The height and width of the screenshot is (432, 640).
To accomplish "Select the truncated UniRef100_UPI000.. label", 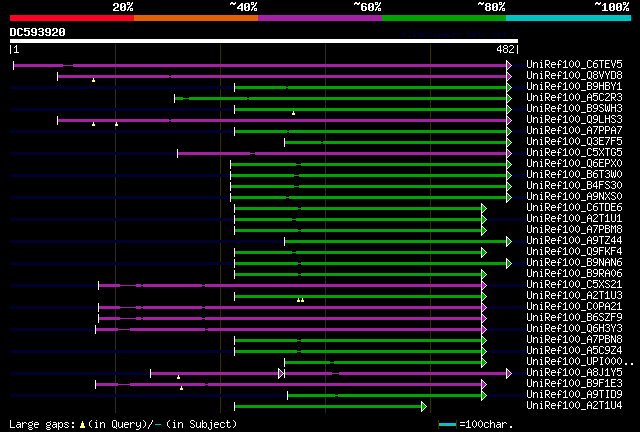I will click(580, 362).
